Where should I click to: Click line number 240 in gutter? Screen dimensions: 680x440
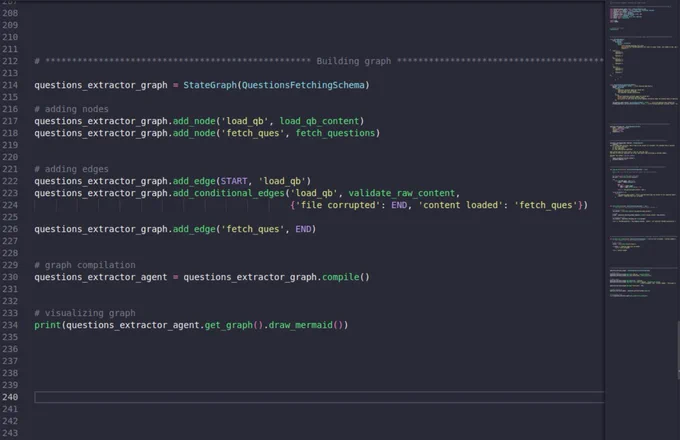coord(10,397)
